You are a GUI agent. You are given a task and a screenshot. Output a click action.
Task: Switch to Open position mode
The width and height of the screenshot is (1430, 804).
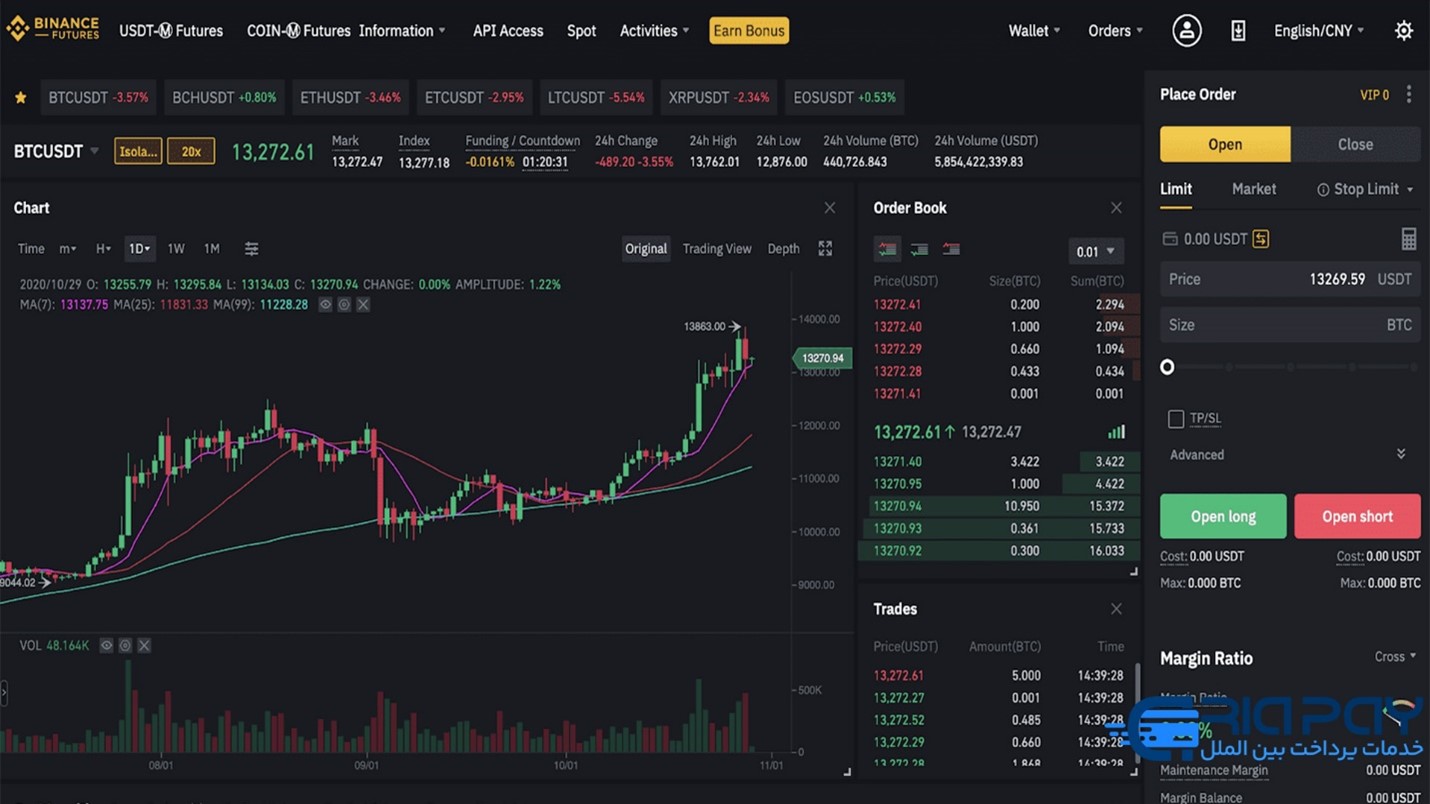pos(1225,144)
